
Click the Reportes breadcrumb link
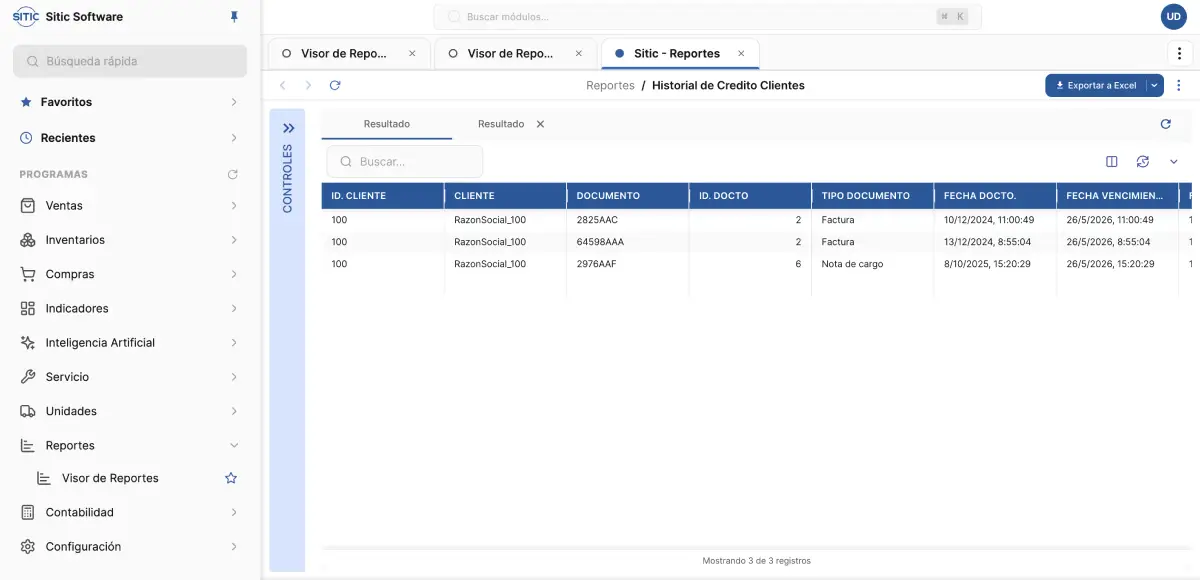pyautogui.click(x=610, y=86)
